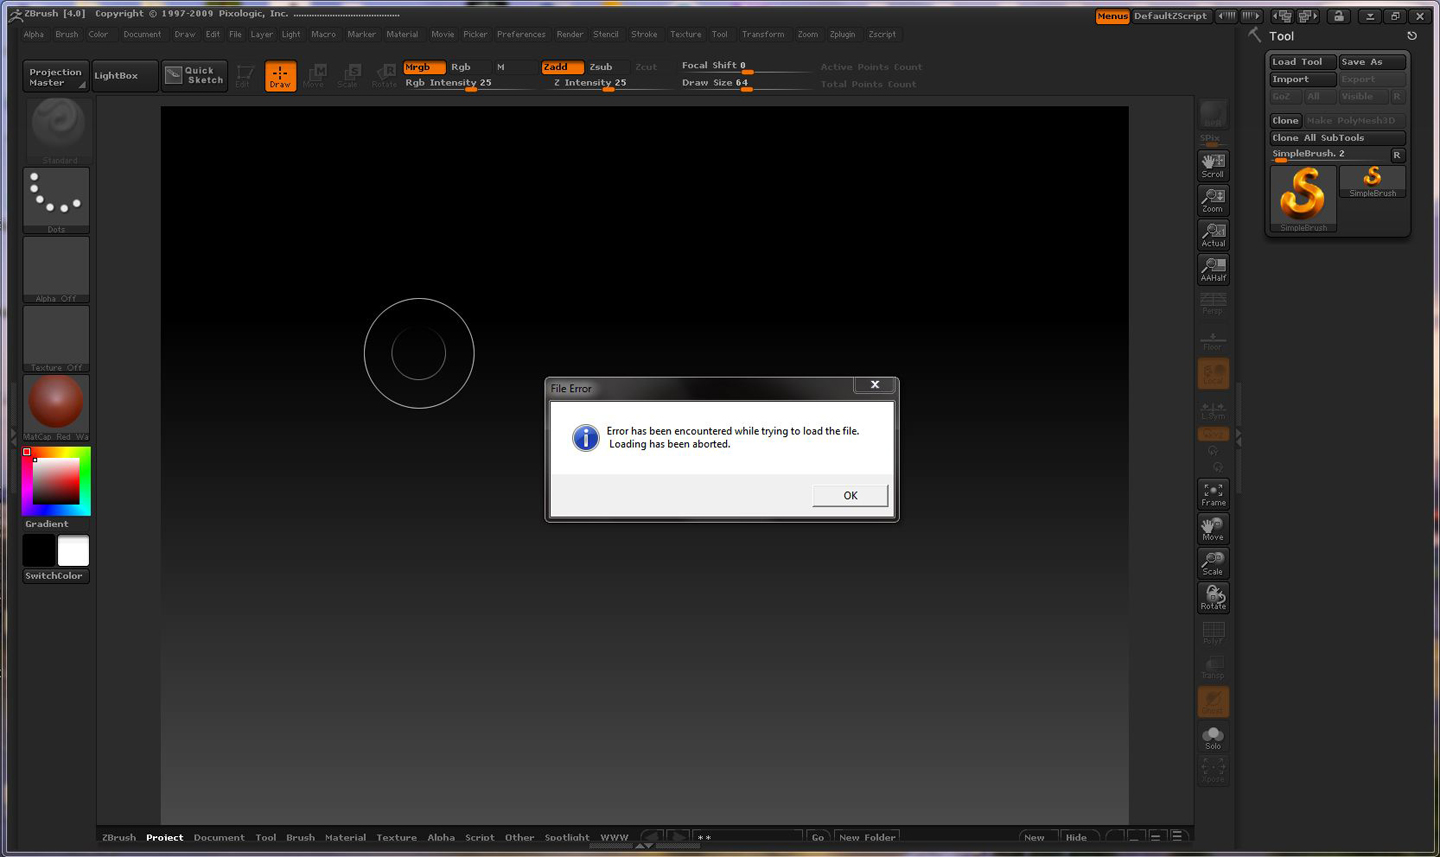The width and height of the screenshot is (1440, 857).
Task: Click the AAHalf antialiasing icon
Action: pyautogui.click(x=1213, y=268)
